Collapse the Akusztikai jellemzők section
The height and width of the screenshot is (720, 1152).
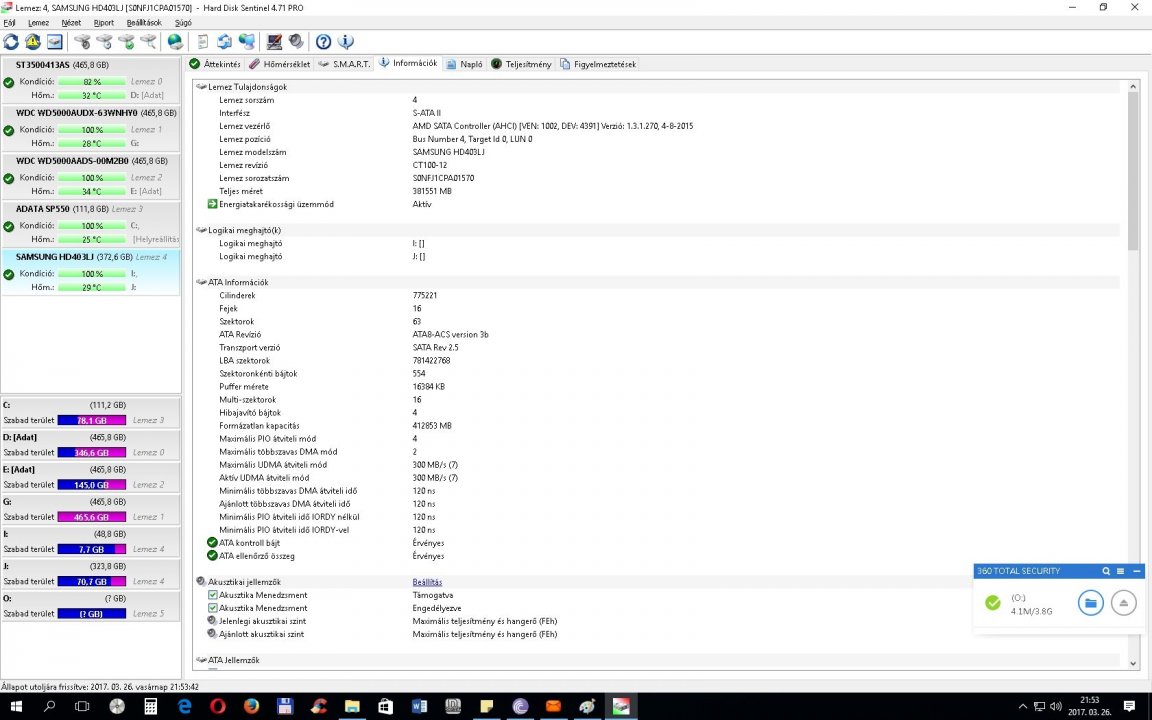pyautogui.click(x=201, y=582)
